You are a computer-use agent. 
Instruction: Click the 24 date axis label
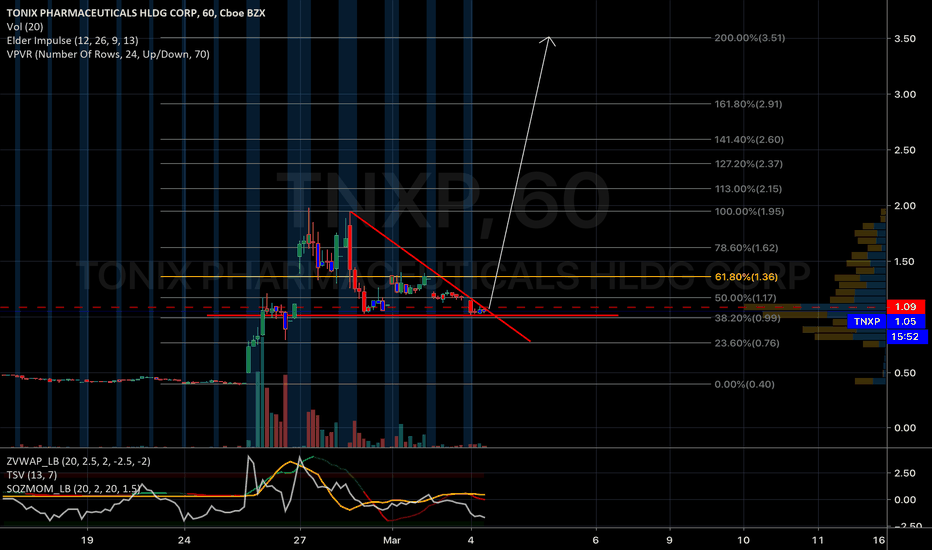point(184,540)
